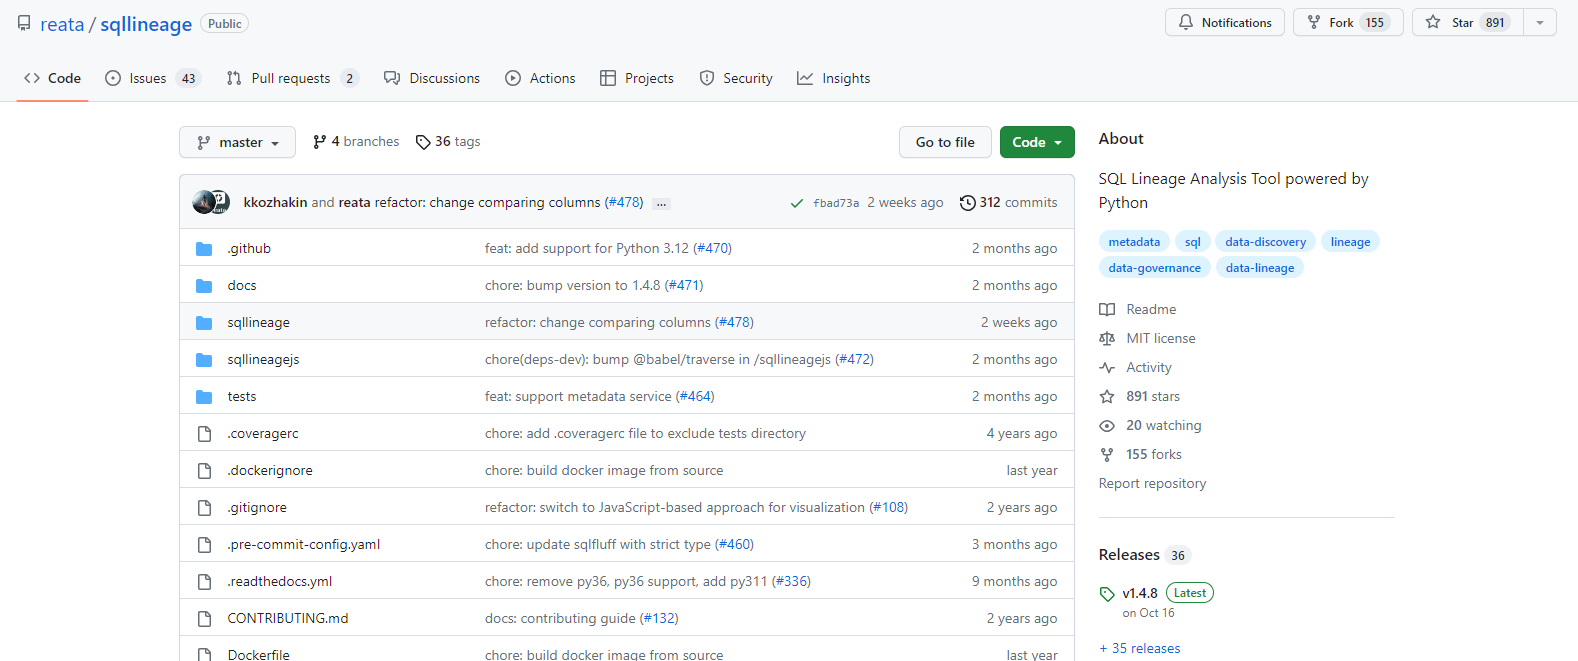
Task: Click the Go to file button
Action: pos(945,142)
